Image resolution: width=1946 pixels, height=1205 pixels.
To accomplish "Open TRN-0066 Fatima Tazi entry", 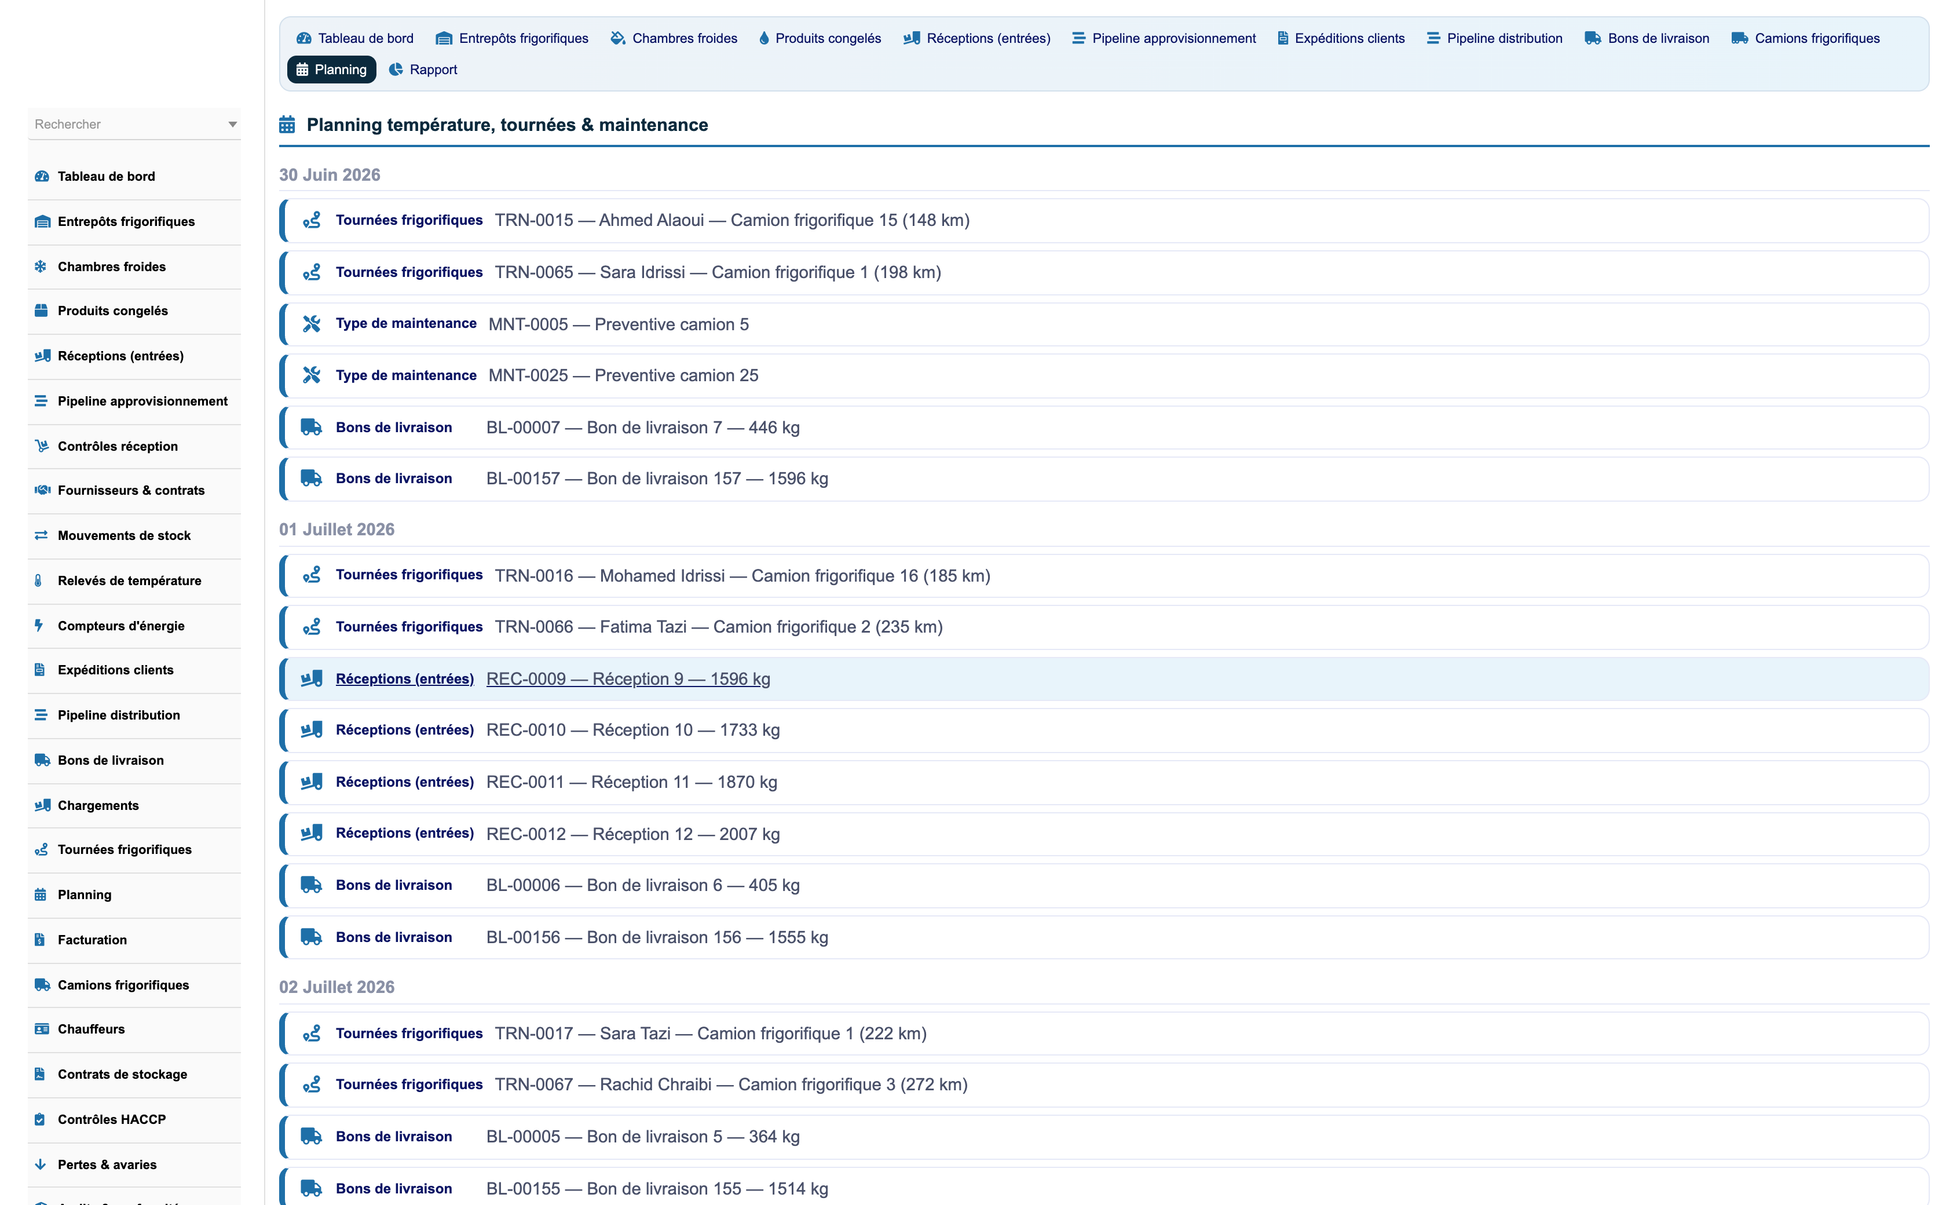I will coord(1104,627).
